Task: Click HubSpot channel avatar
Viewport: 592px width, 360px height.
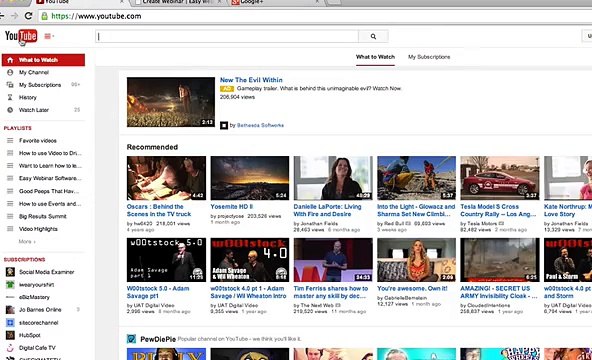Action: 10,335
